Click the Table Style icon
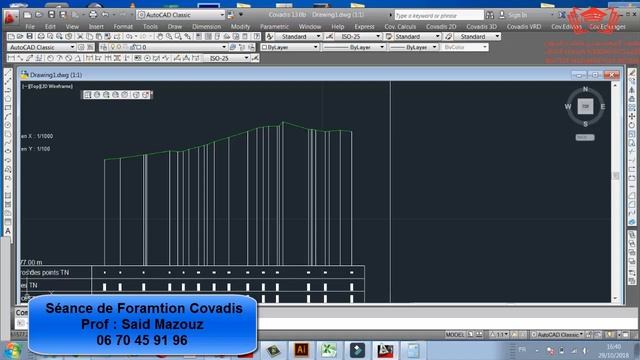 pos(389,36)
